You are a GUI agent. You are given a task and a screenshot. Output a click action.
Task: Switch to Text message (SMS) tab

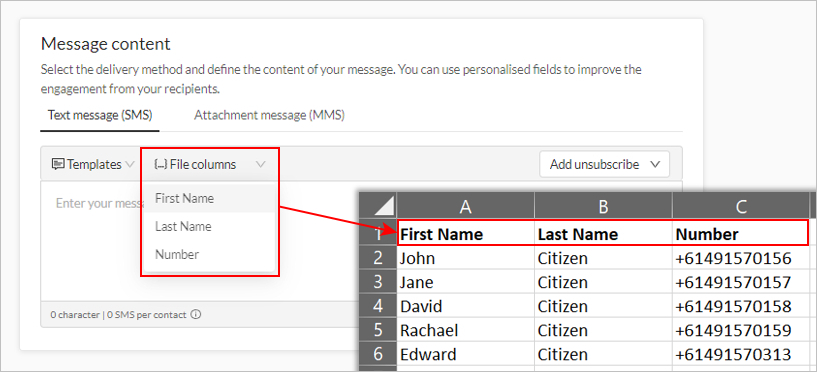pyautogui.click(x=100, y=115)
